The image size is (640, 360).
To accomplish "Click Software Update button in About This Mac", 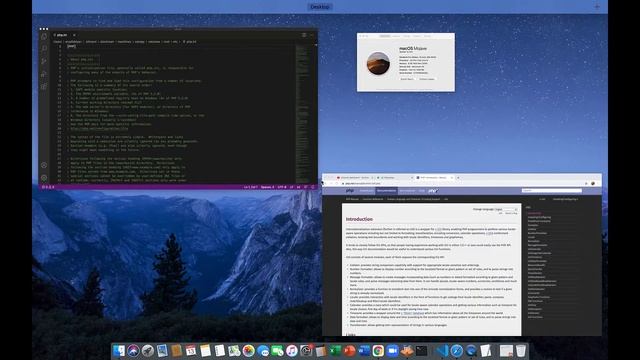I will [x=427, y=79].
